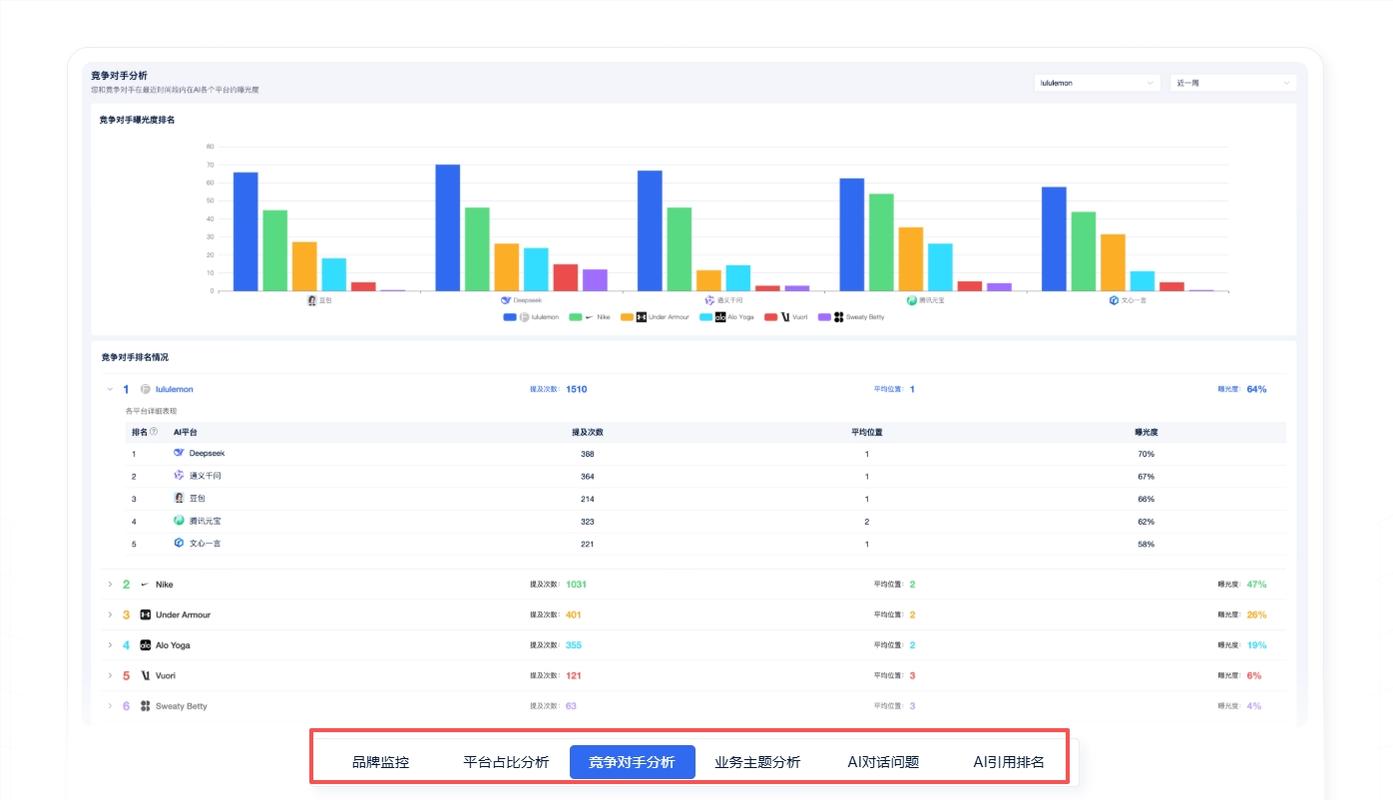This screenshot has width=1393, height=800.
Task: Click the 62% exposure cell for 腾讯元宝
Action: point(1146,521)
